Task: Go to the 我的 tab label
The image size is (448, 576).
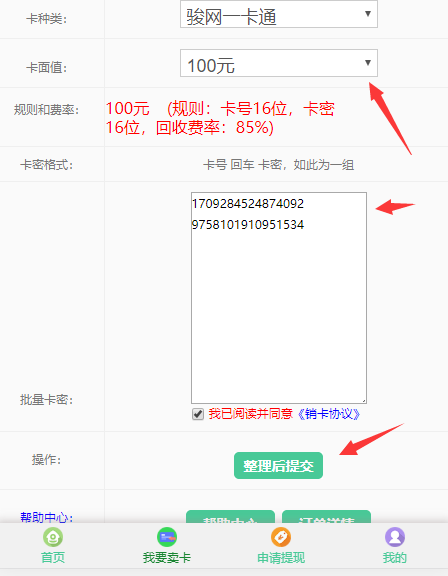Action: [395, 558]
